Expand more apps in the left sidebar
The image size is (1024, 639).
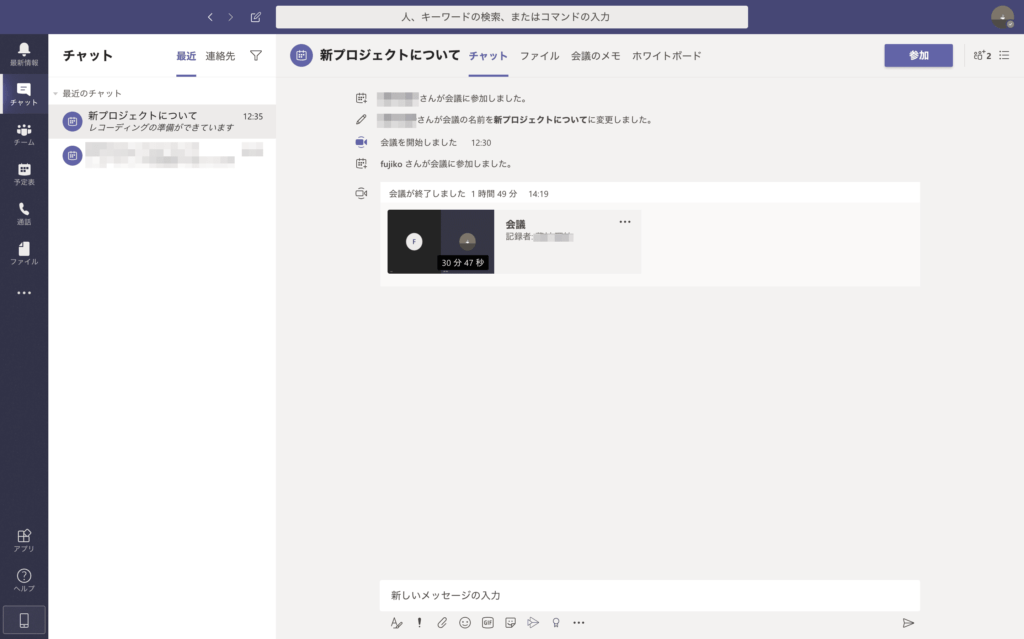(x=23, y=292)
